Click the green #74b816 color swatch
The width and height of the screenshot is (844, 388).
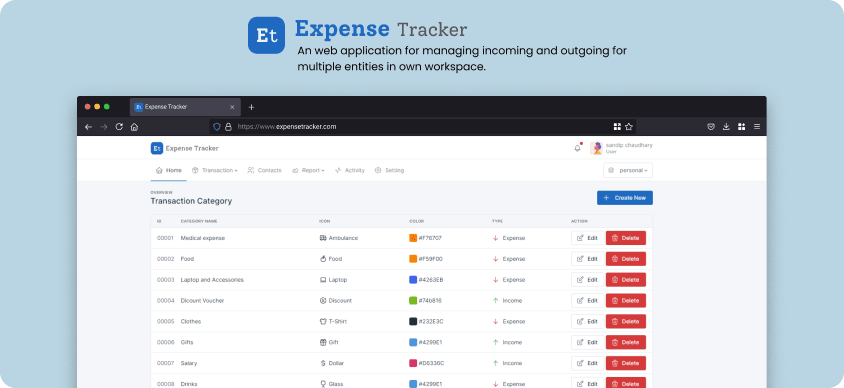413,301
